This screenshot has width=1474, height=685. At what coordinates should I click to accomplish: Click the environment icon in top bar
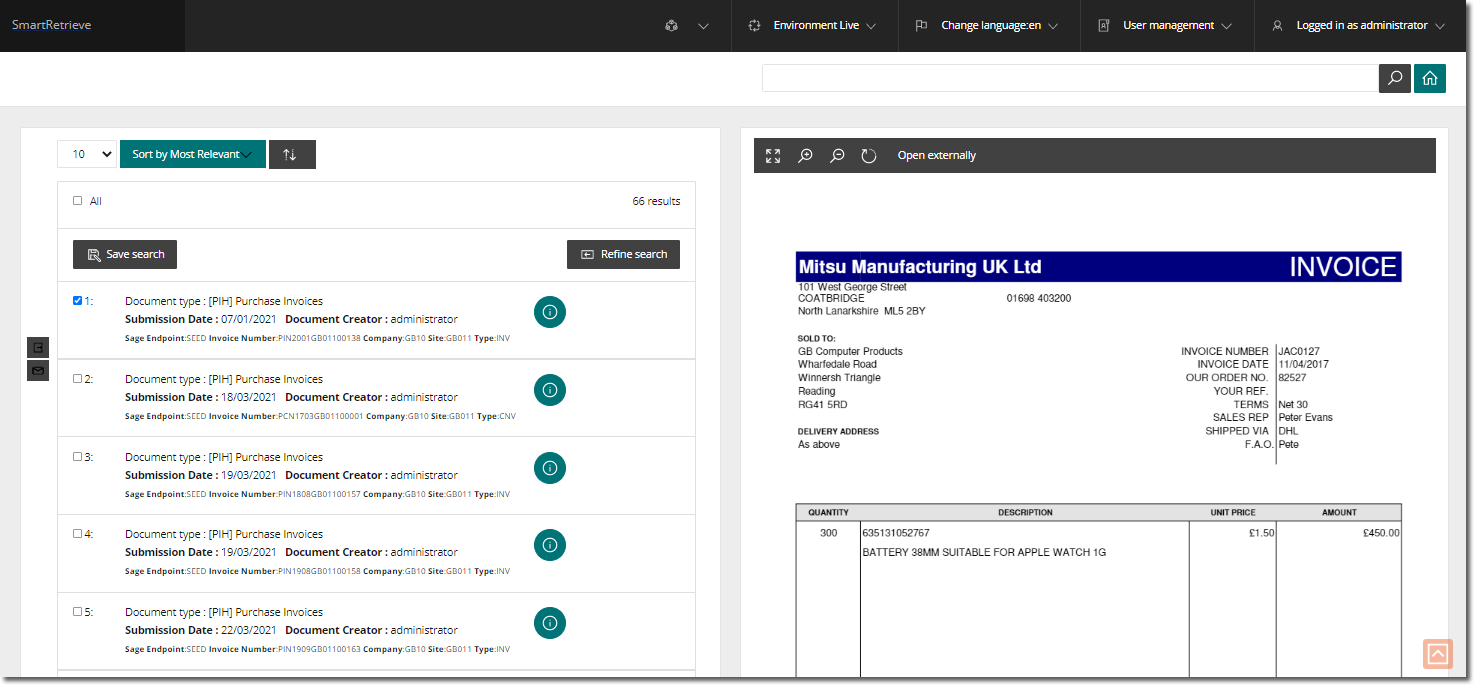pos(754,26)
